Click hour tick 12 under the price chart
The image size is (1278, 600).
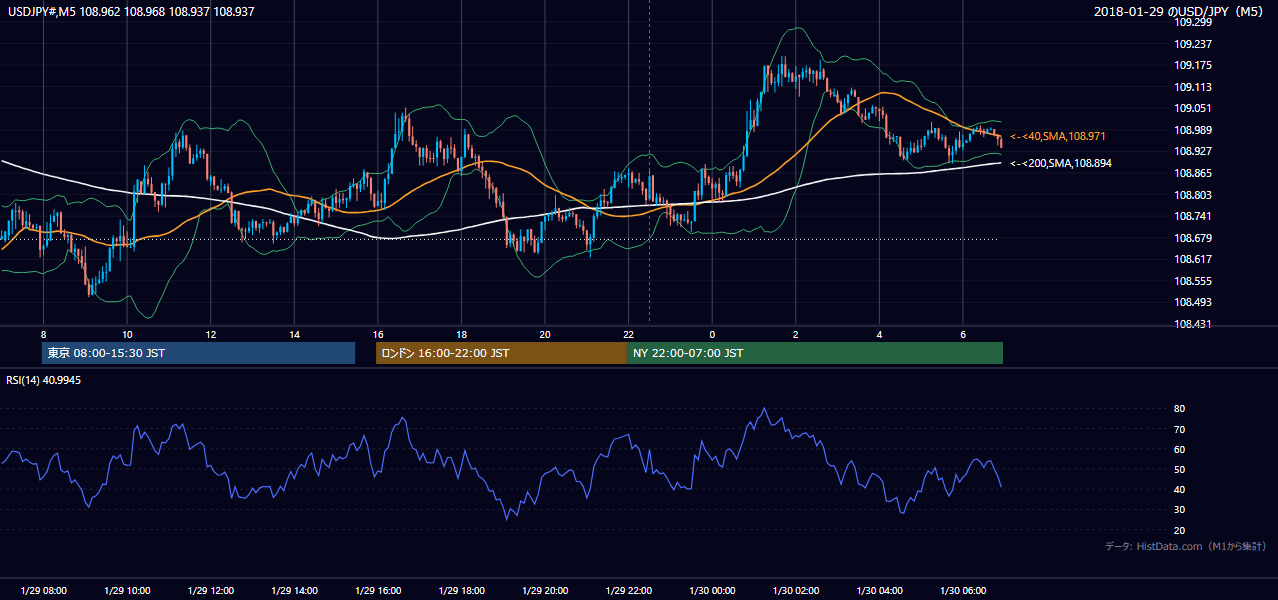210,334
